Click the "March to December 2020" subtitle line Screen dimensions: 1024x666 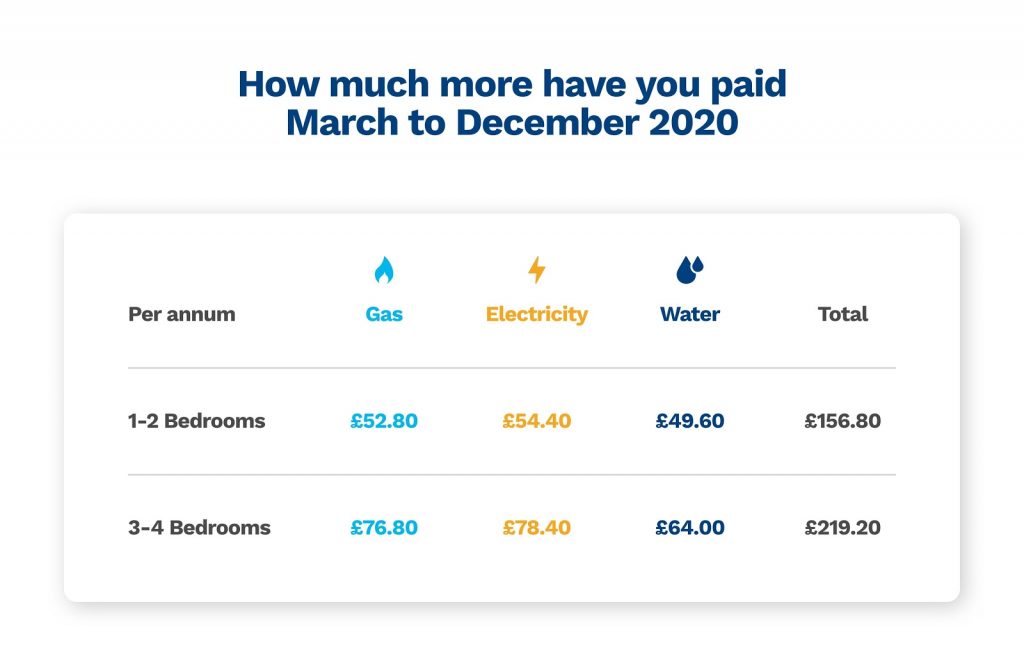[x=512, y=123]
